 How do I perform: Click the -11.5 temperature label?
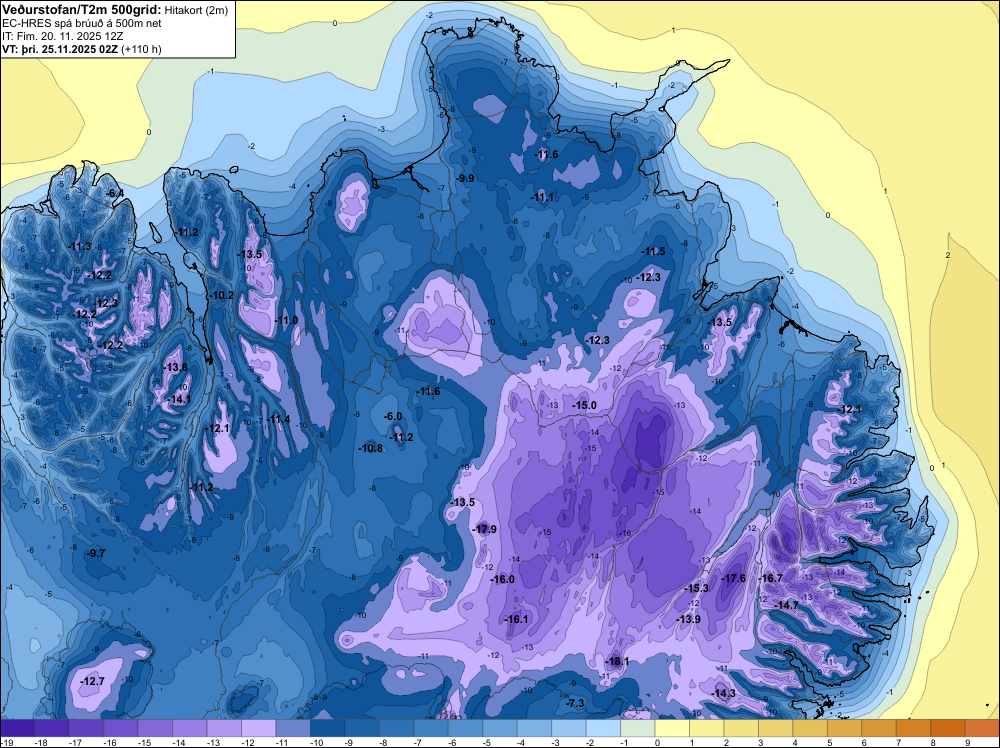click(654, 252)
